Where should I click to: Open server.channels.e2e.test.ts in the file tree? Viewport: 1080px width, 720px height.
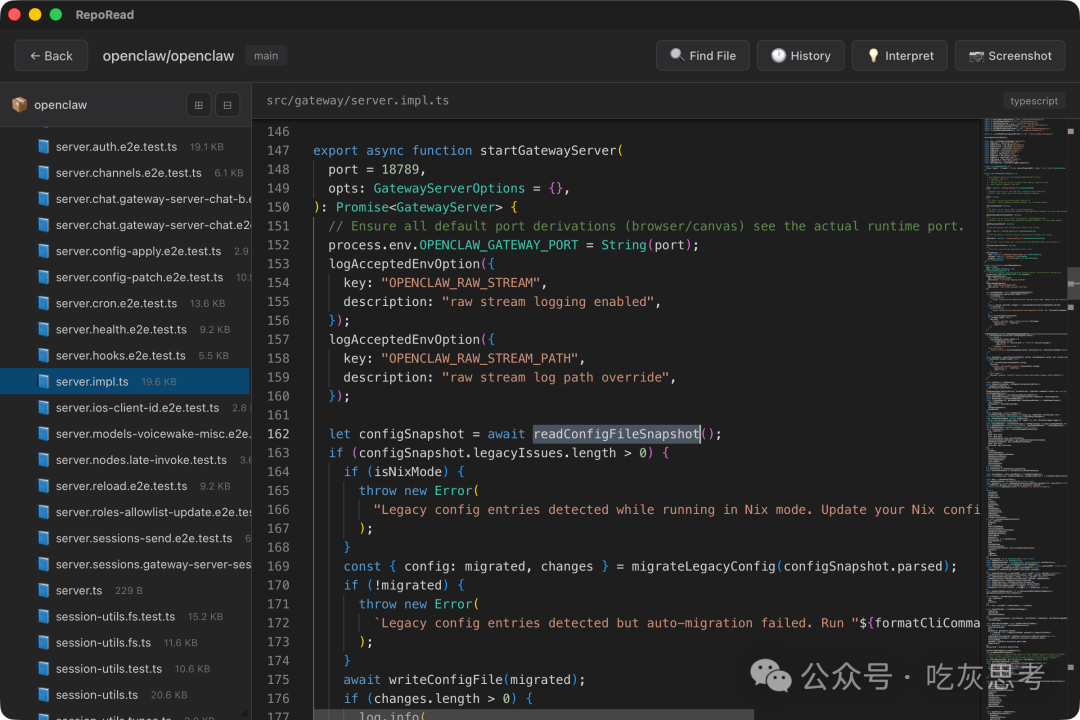coord(125,173)
